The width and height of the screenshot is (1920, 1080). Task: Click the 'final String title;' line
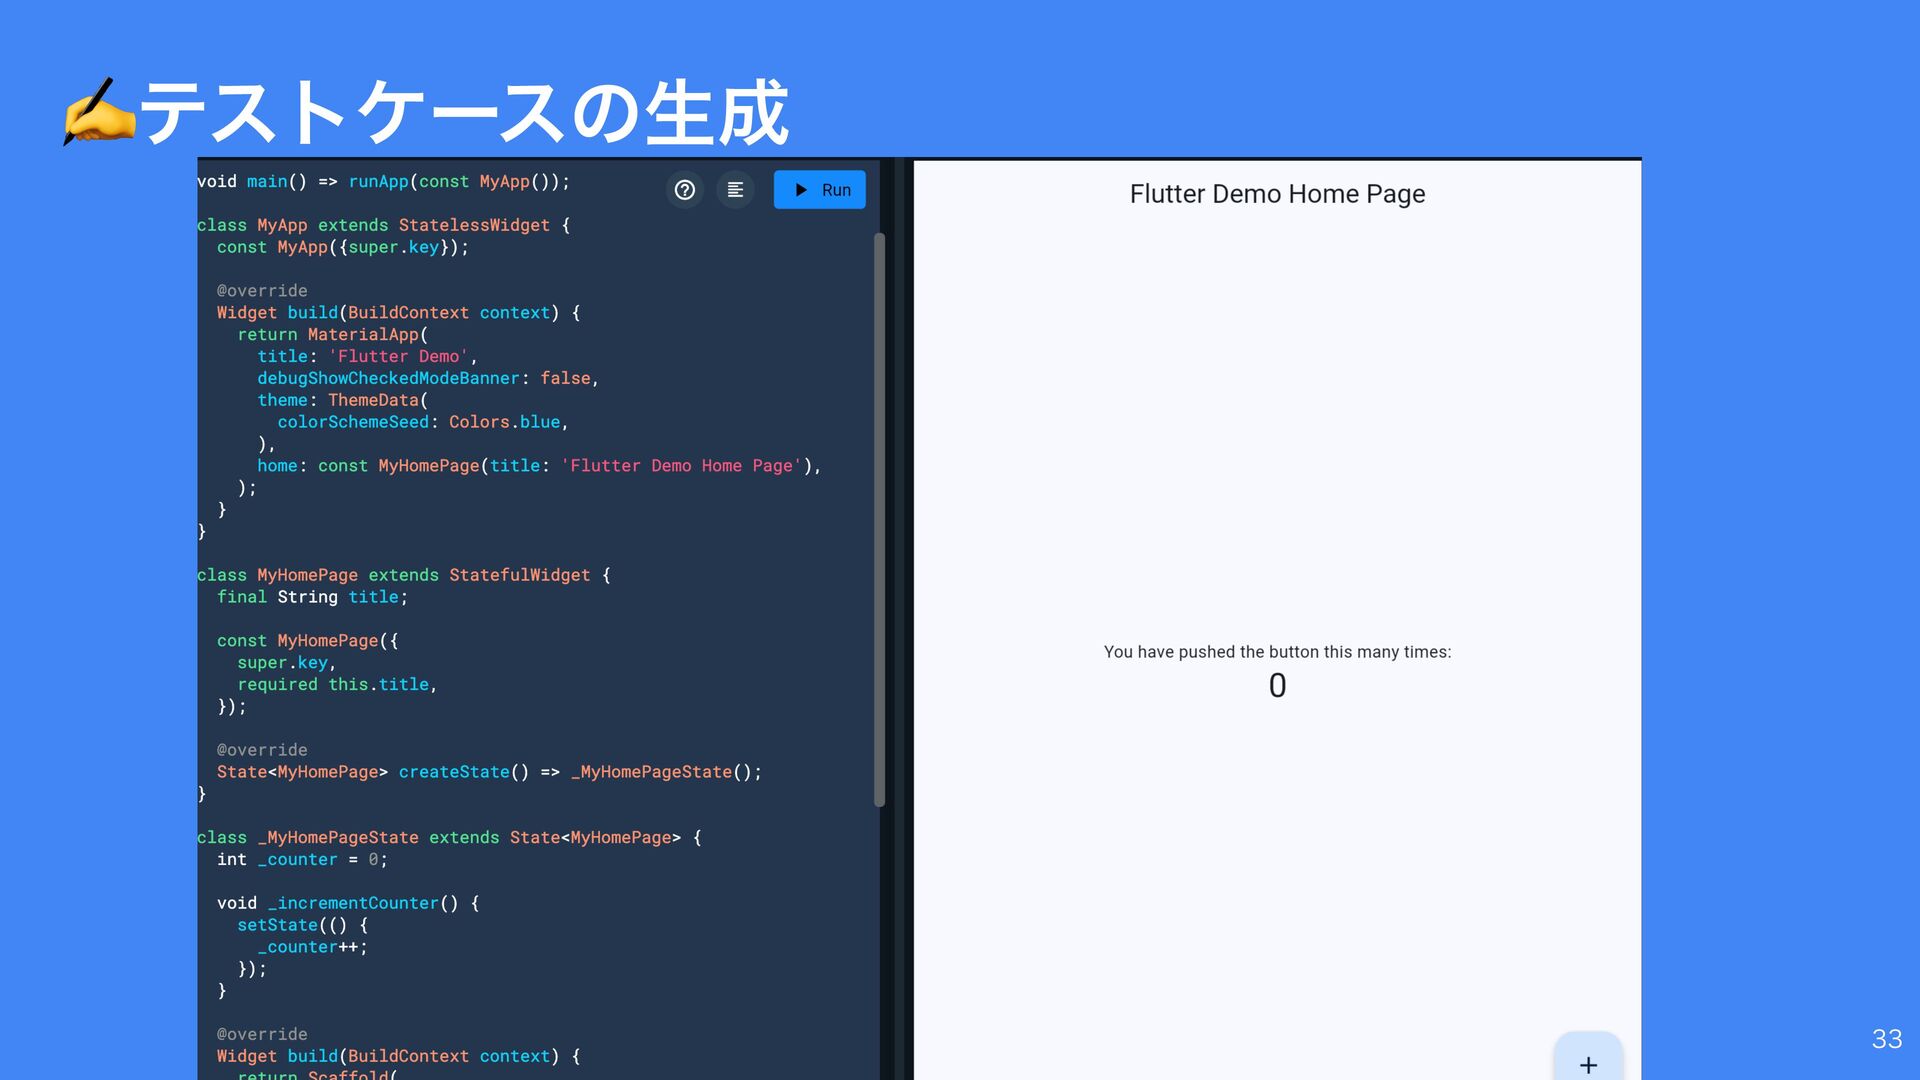(312, 598)
